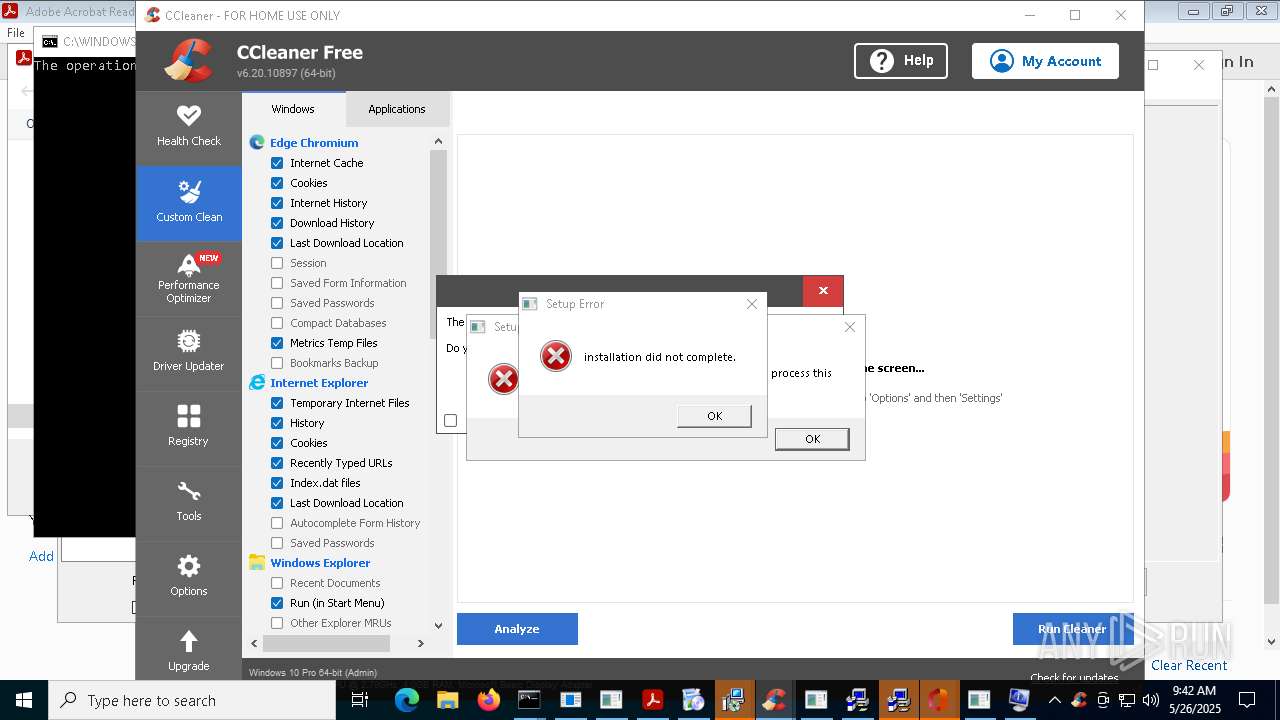This screenshot has height=720, width=1280.
Task: Uncheck Metrics Temp Files
Action: (x=277, y=343)
